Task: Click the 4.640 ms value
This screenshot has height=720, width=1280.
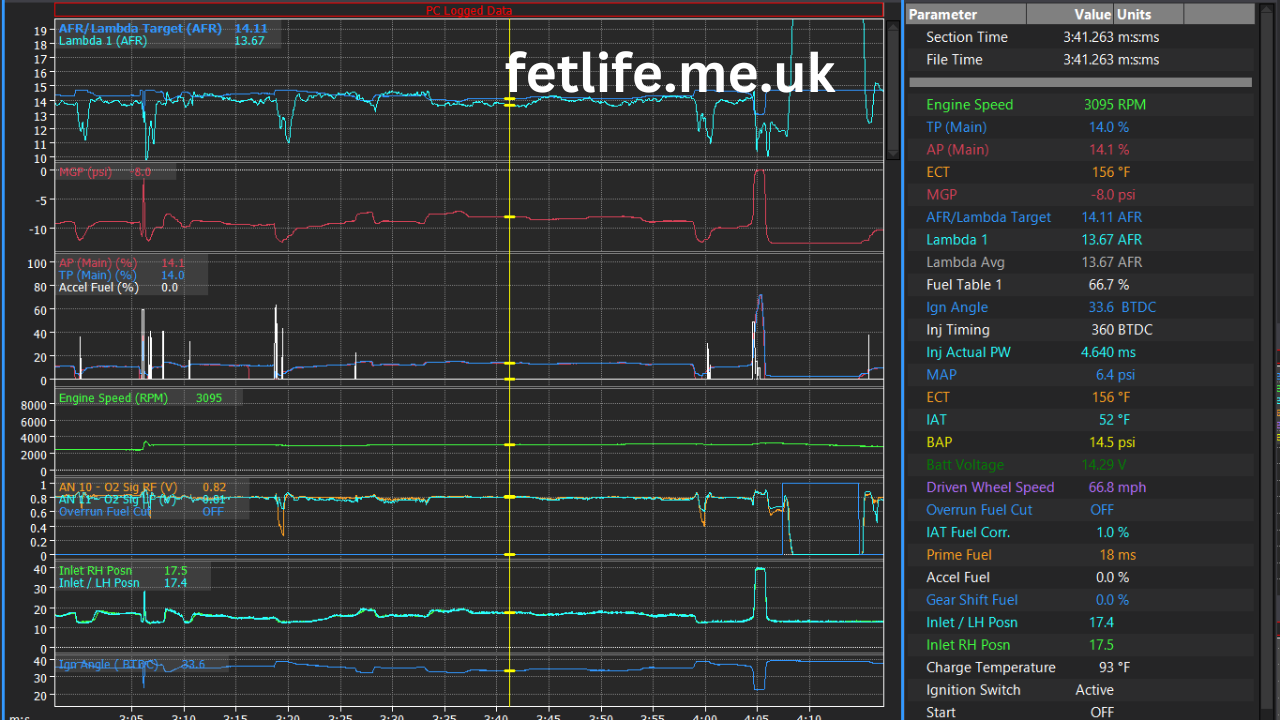Action: pyautogui.click(x=1109, y=352)
